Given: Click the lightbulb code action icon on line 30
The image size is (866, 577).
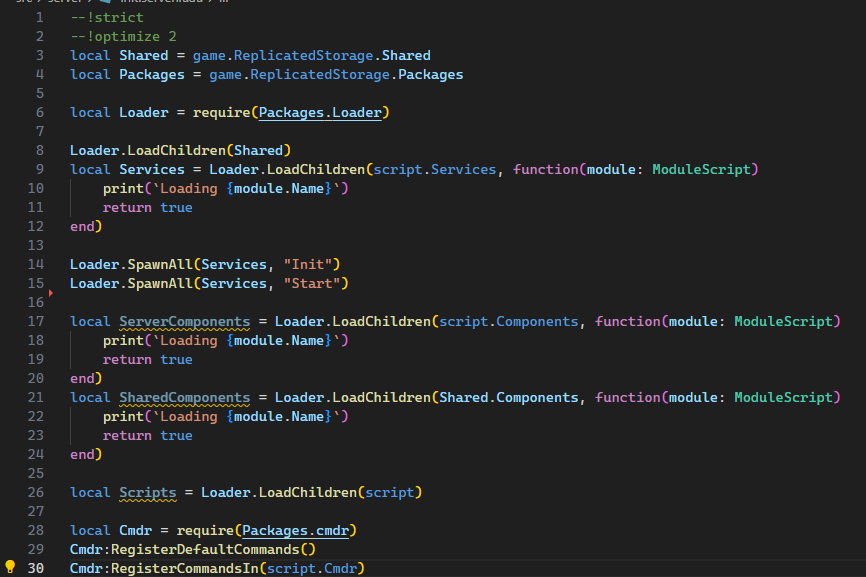Looking at the screenshot, I should pos(10,567).
